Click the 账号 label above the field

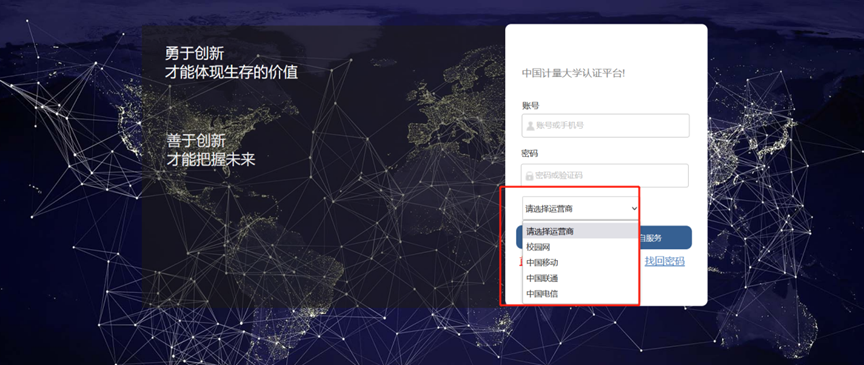(530, 105)
